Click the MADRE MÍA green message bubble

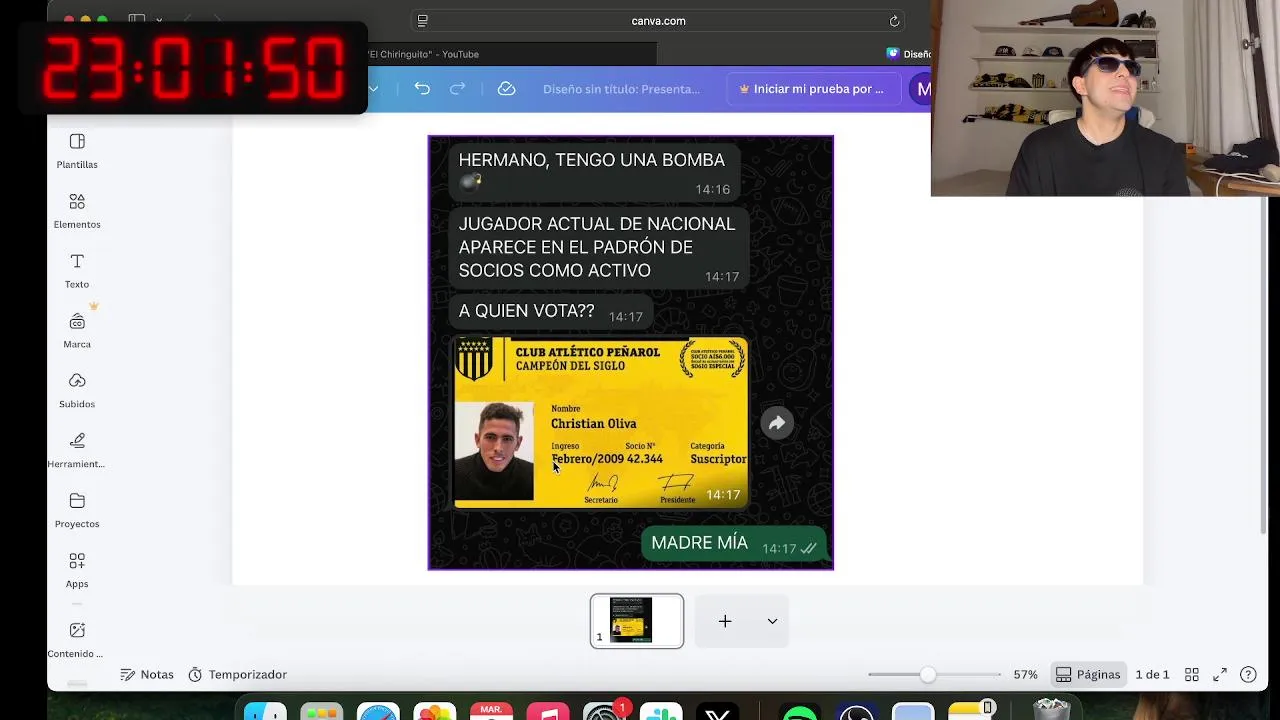click(x=734, y=544)
